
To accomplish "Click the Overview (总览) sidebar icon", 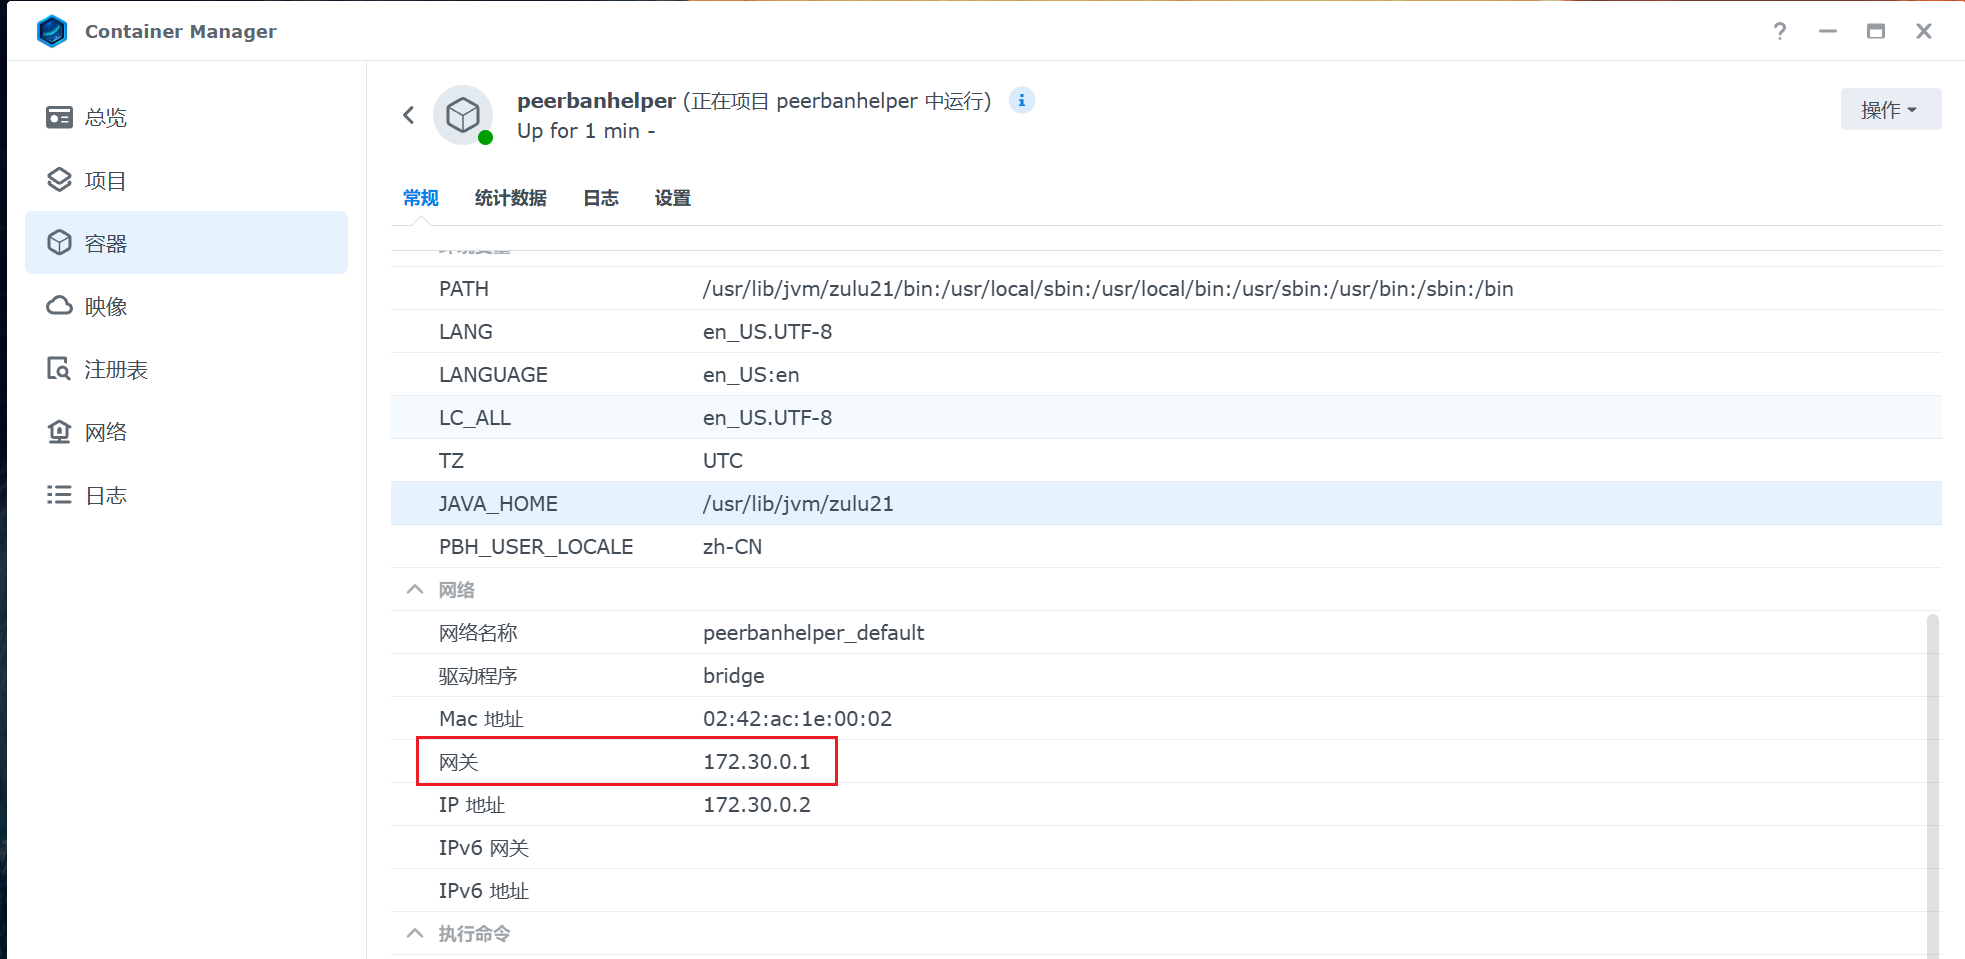I will pyautogui.click(x=59, y=118).
